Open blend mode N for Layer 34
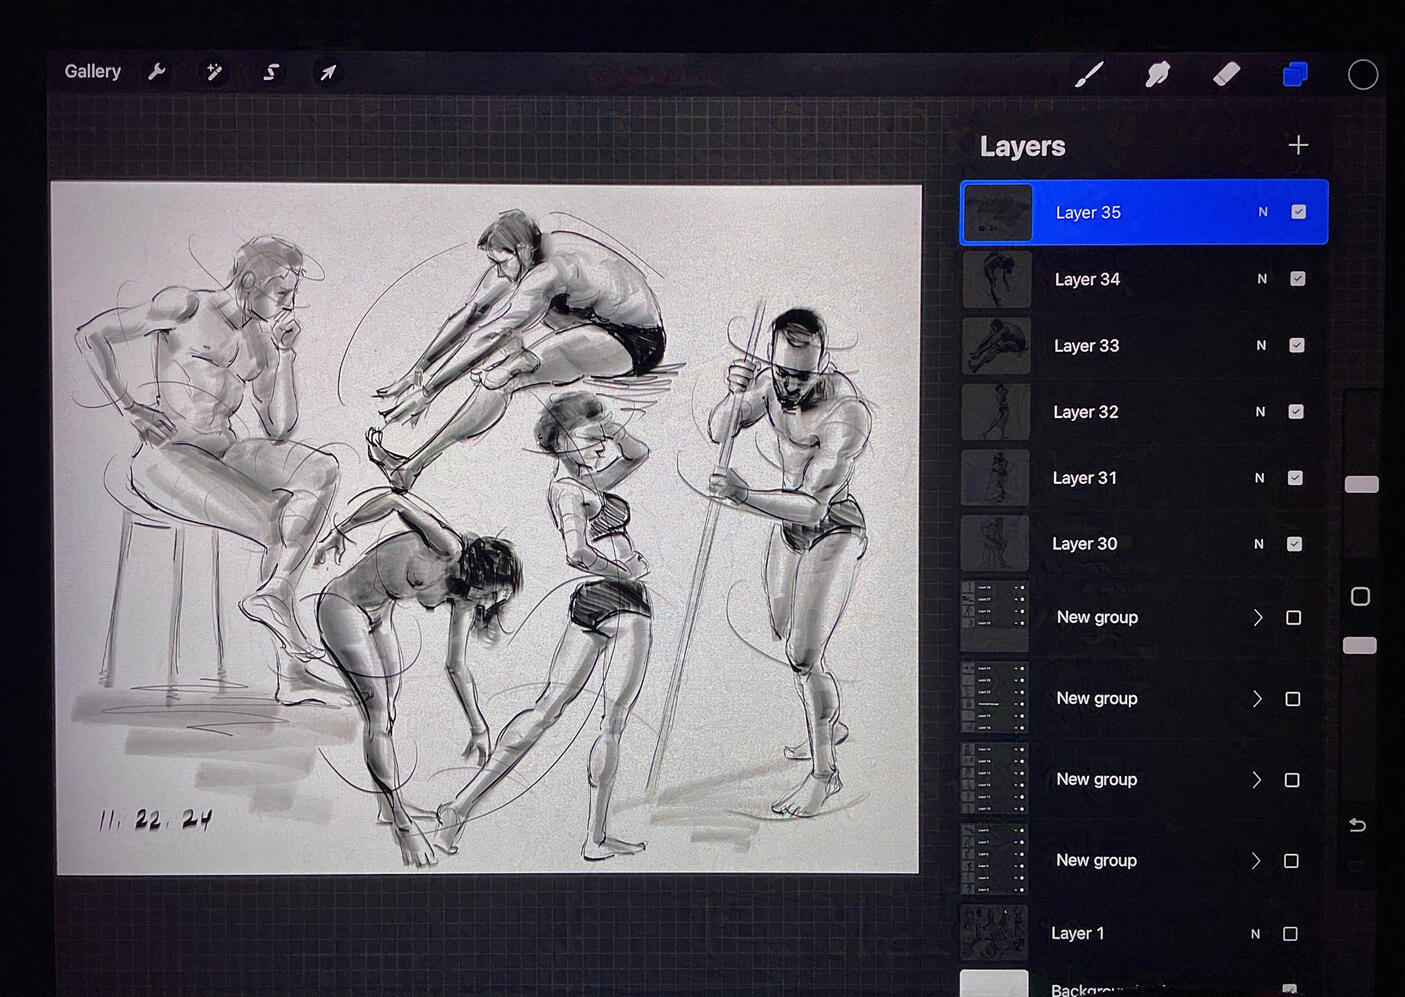The height and width of the screenshot is (997, 1405). [x=1262, y=279]
